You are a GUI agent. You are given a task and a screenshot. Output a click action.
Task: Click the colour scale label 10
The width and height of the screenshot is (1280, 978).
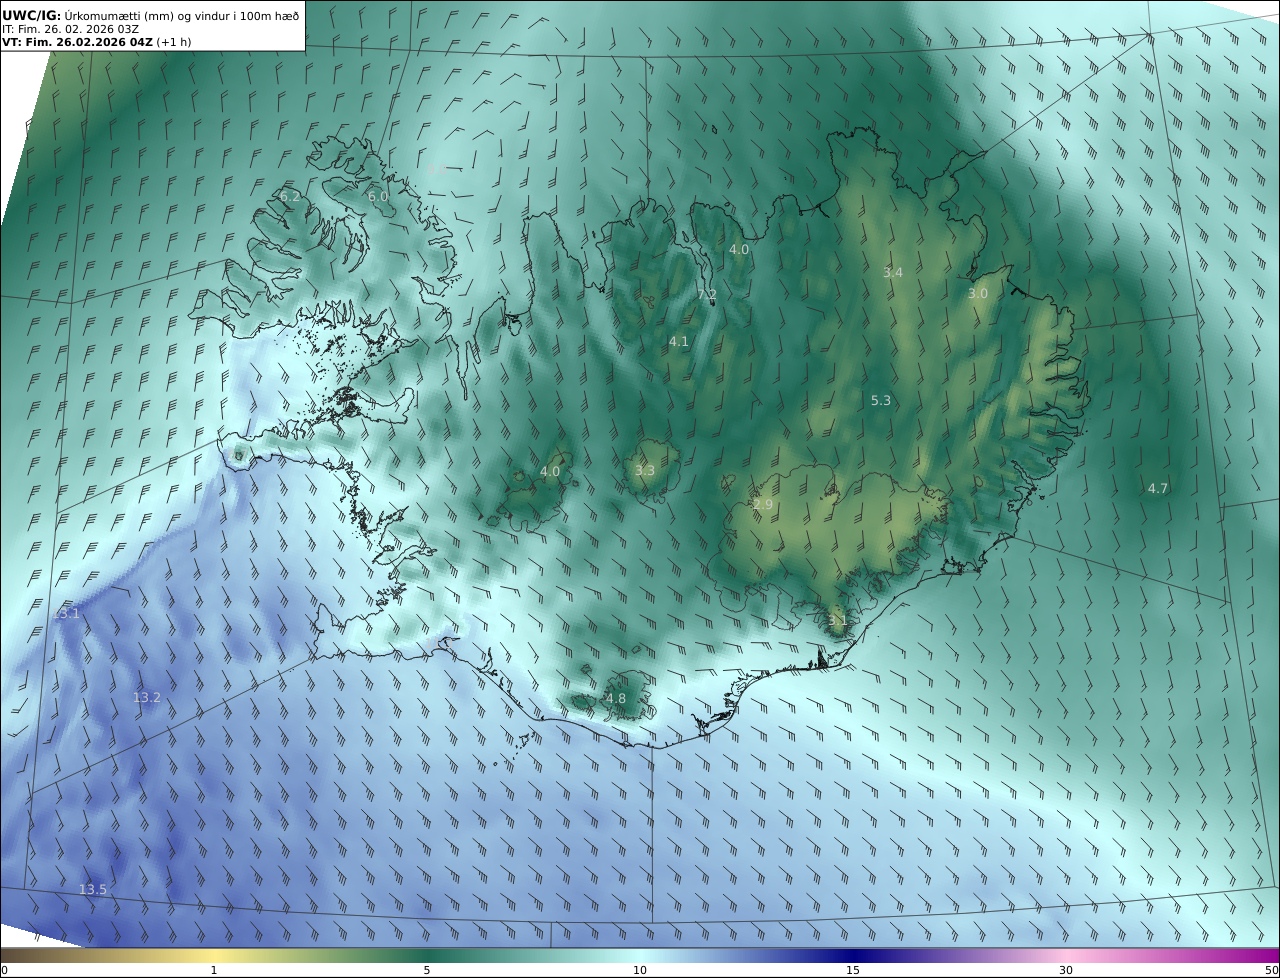tap(640, 970)
